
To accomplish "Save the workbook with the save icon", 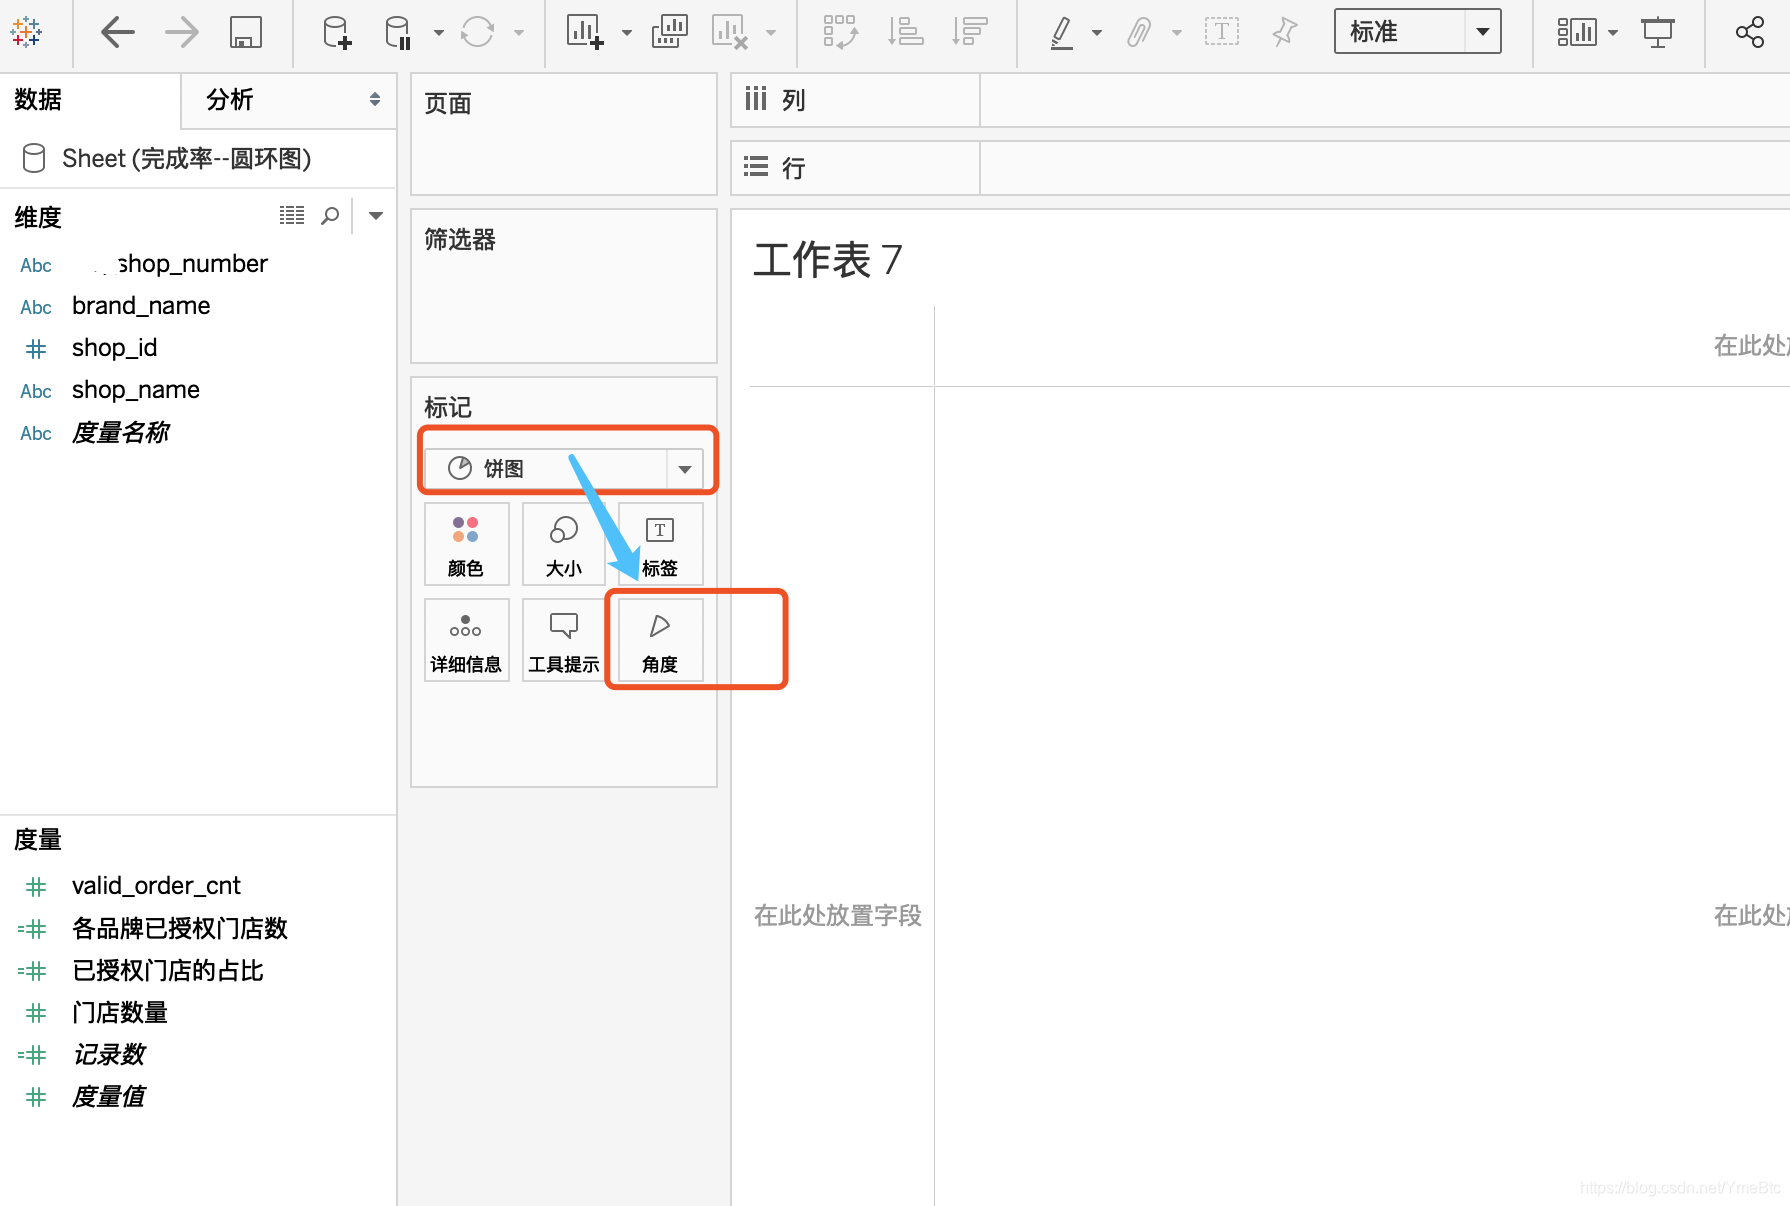I will pos(246,32).
